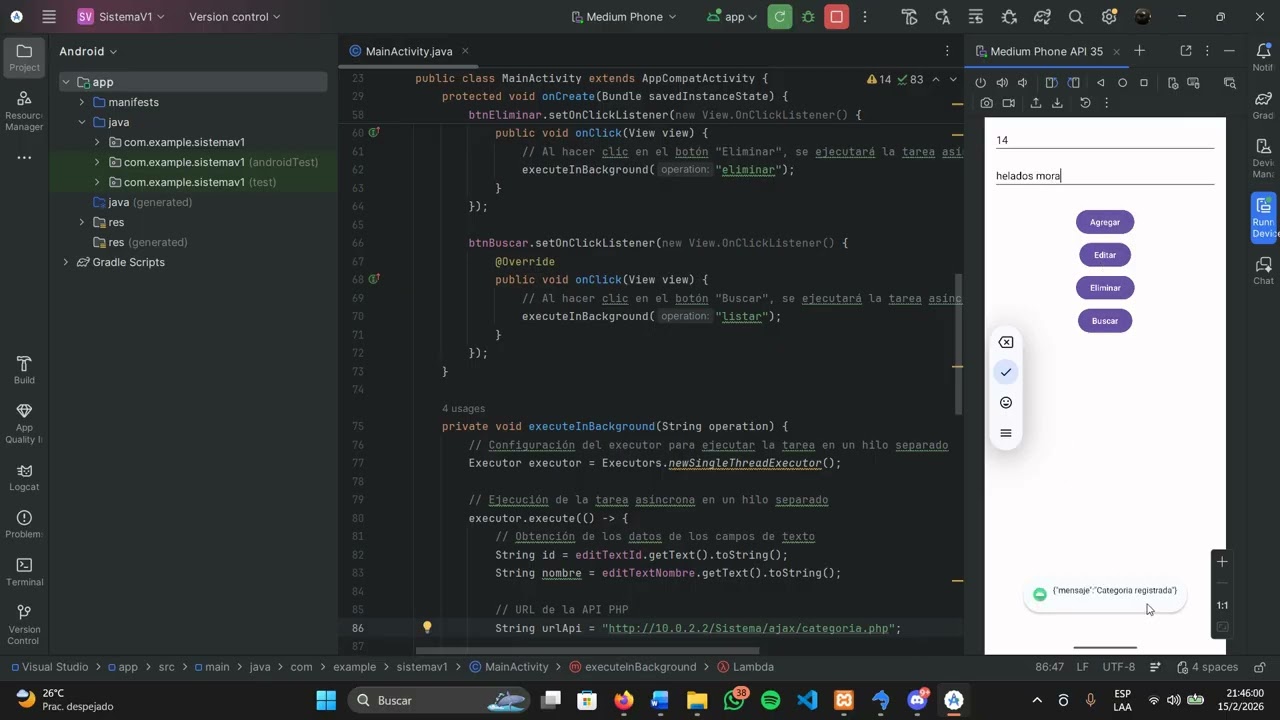Expand Gradle Scripts node
Viewport: 1280px width, 720px height.
point(66,262)
